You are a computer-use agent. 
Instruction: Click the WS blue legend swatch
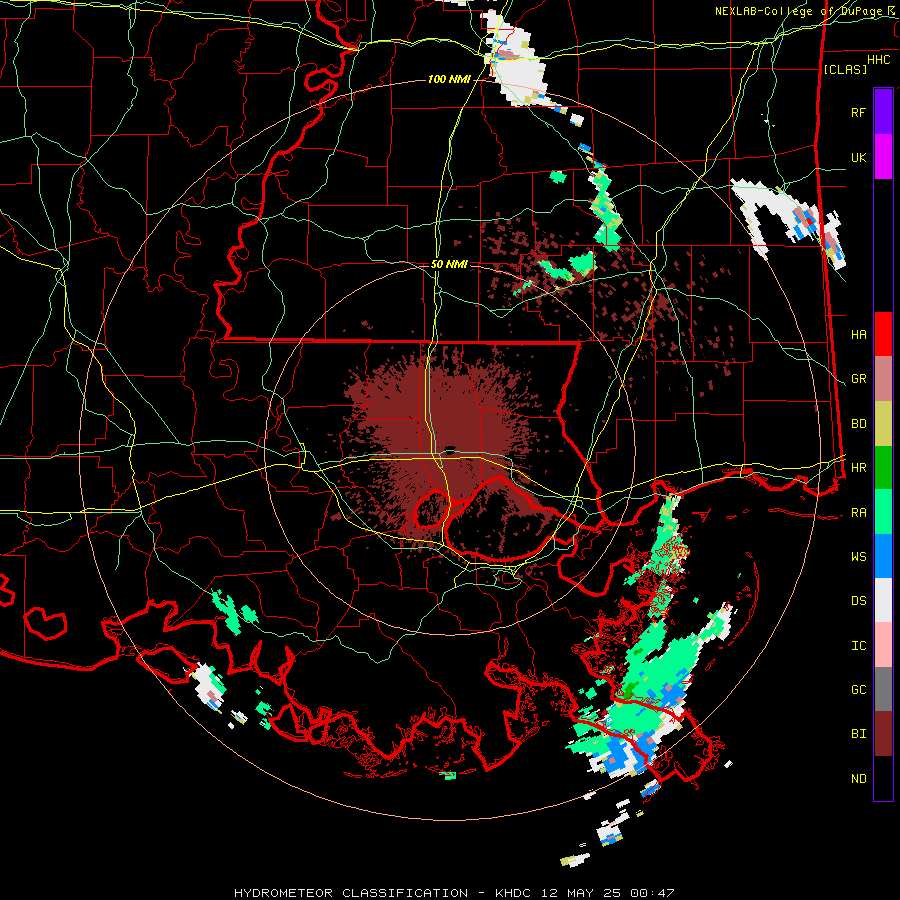click(883, 556)
